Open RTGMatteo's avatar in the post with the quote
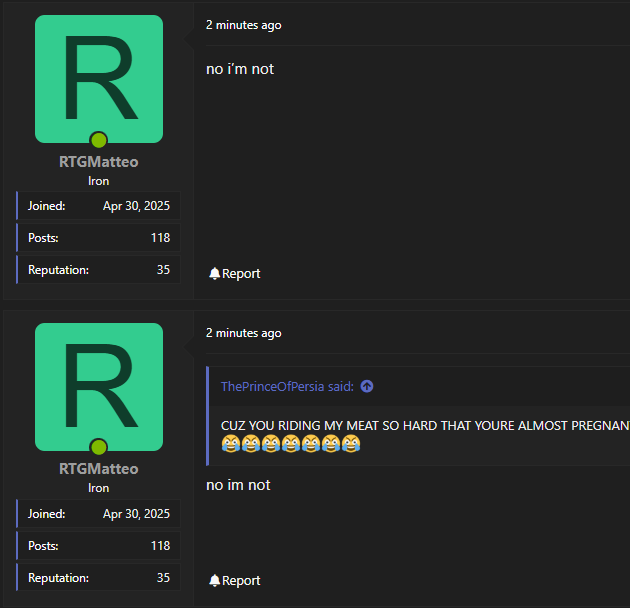 (98, 386)
